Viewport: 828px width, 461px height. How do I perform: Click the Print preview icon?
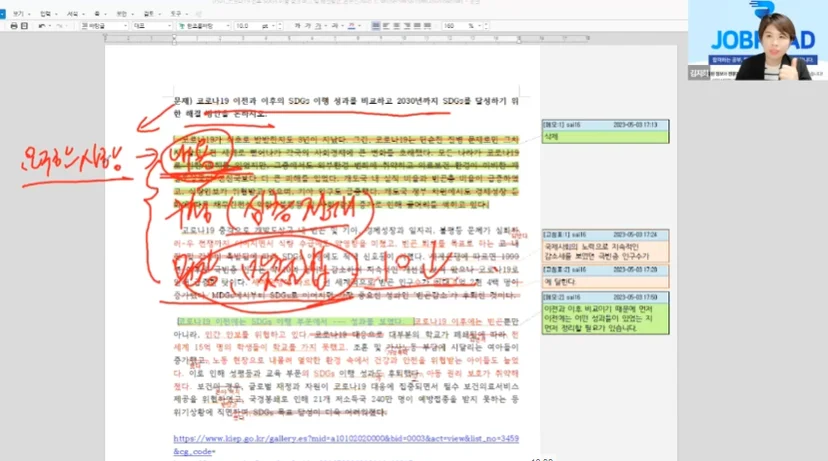tap(24, 26)
